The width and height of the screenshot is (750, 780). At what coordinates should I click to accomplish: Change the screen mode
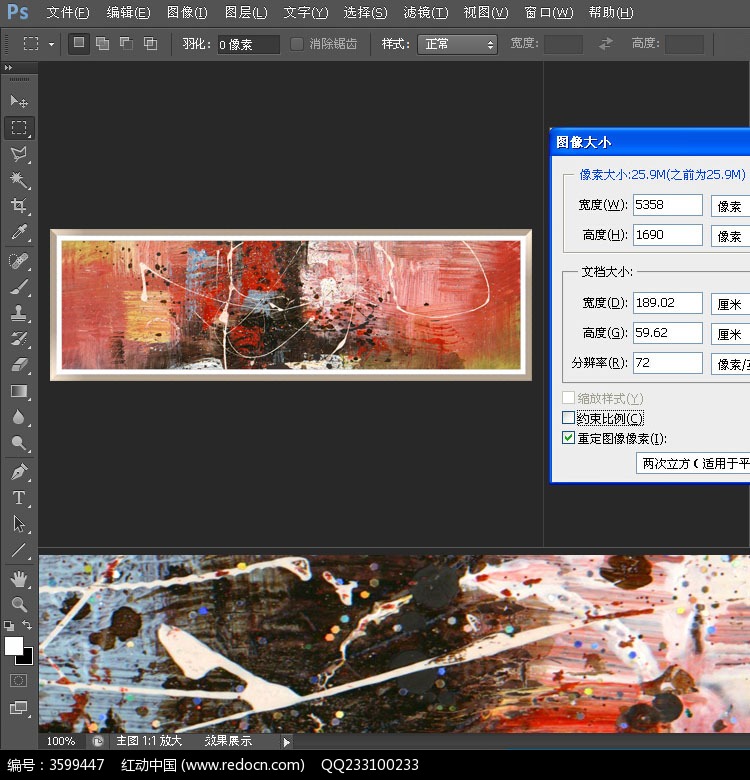(x=18, y=707)
